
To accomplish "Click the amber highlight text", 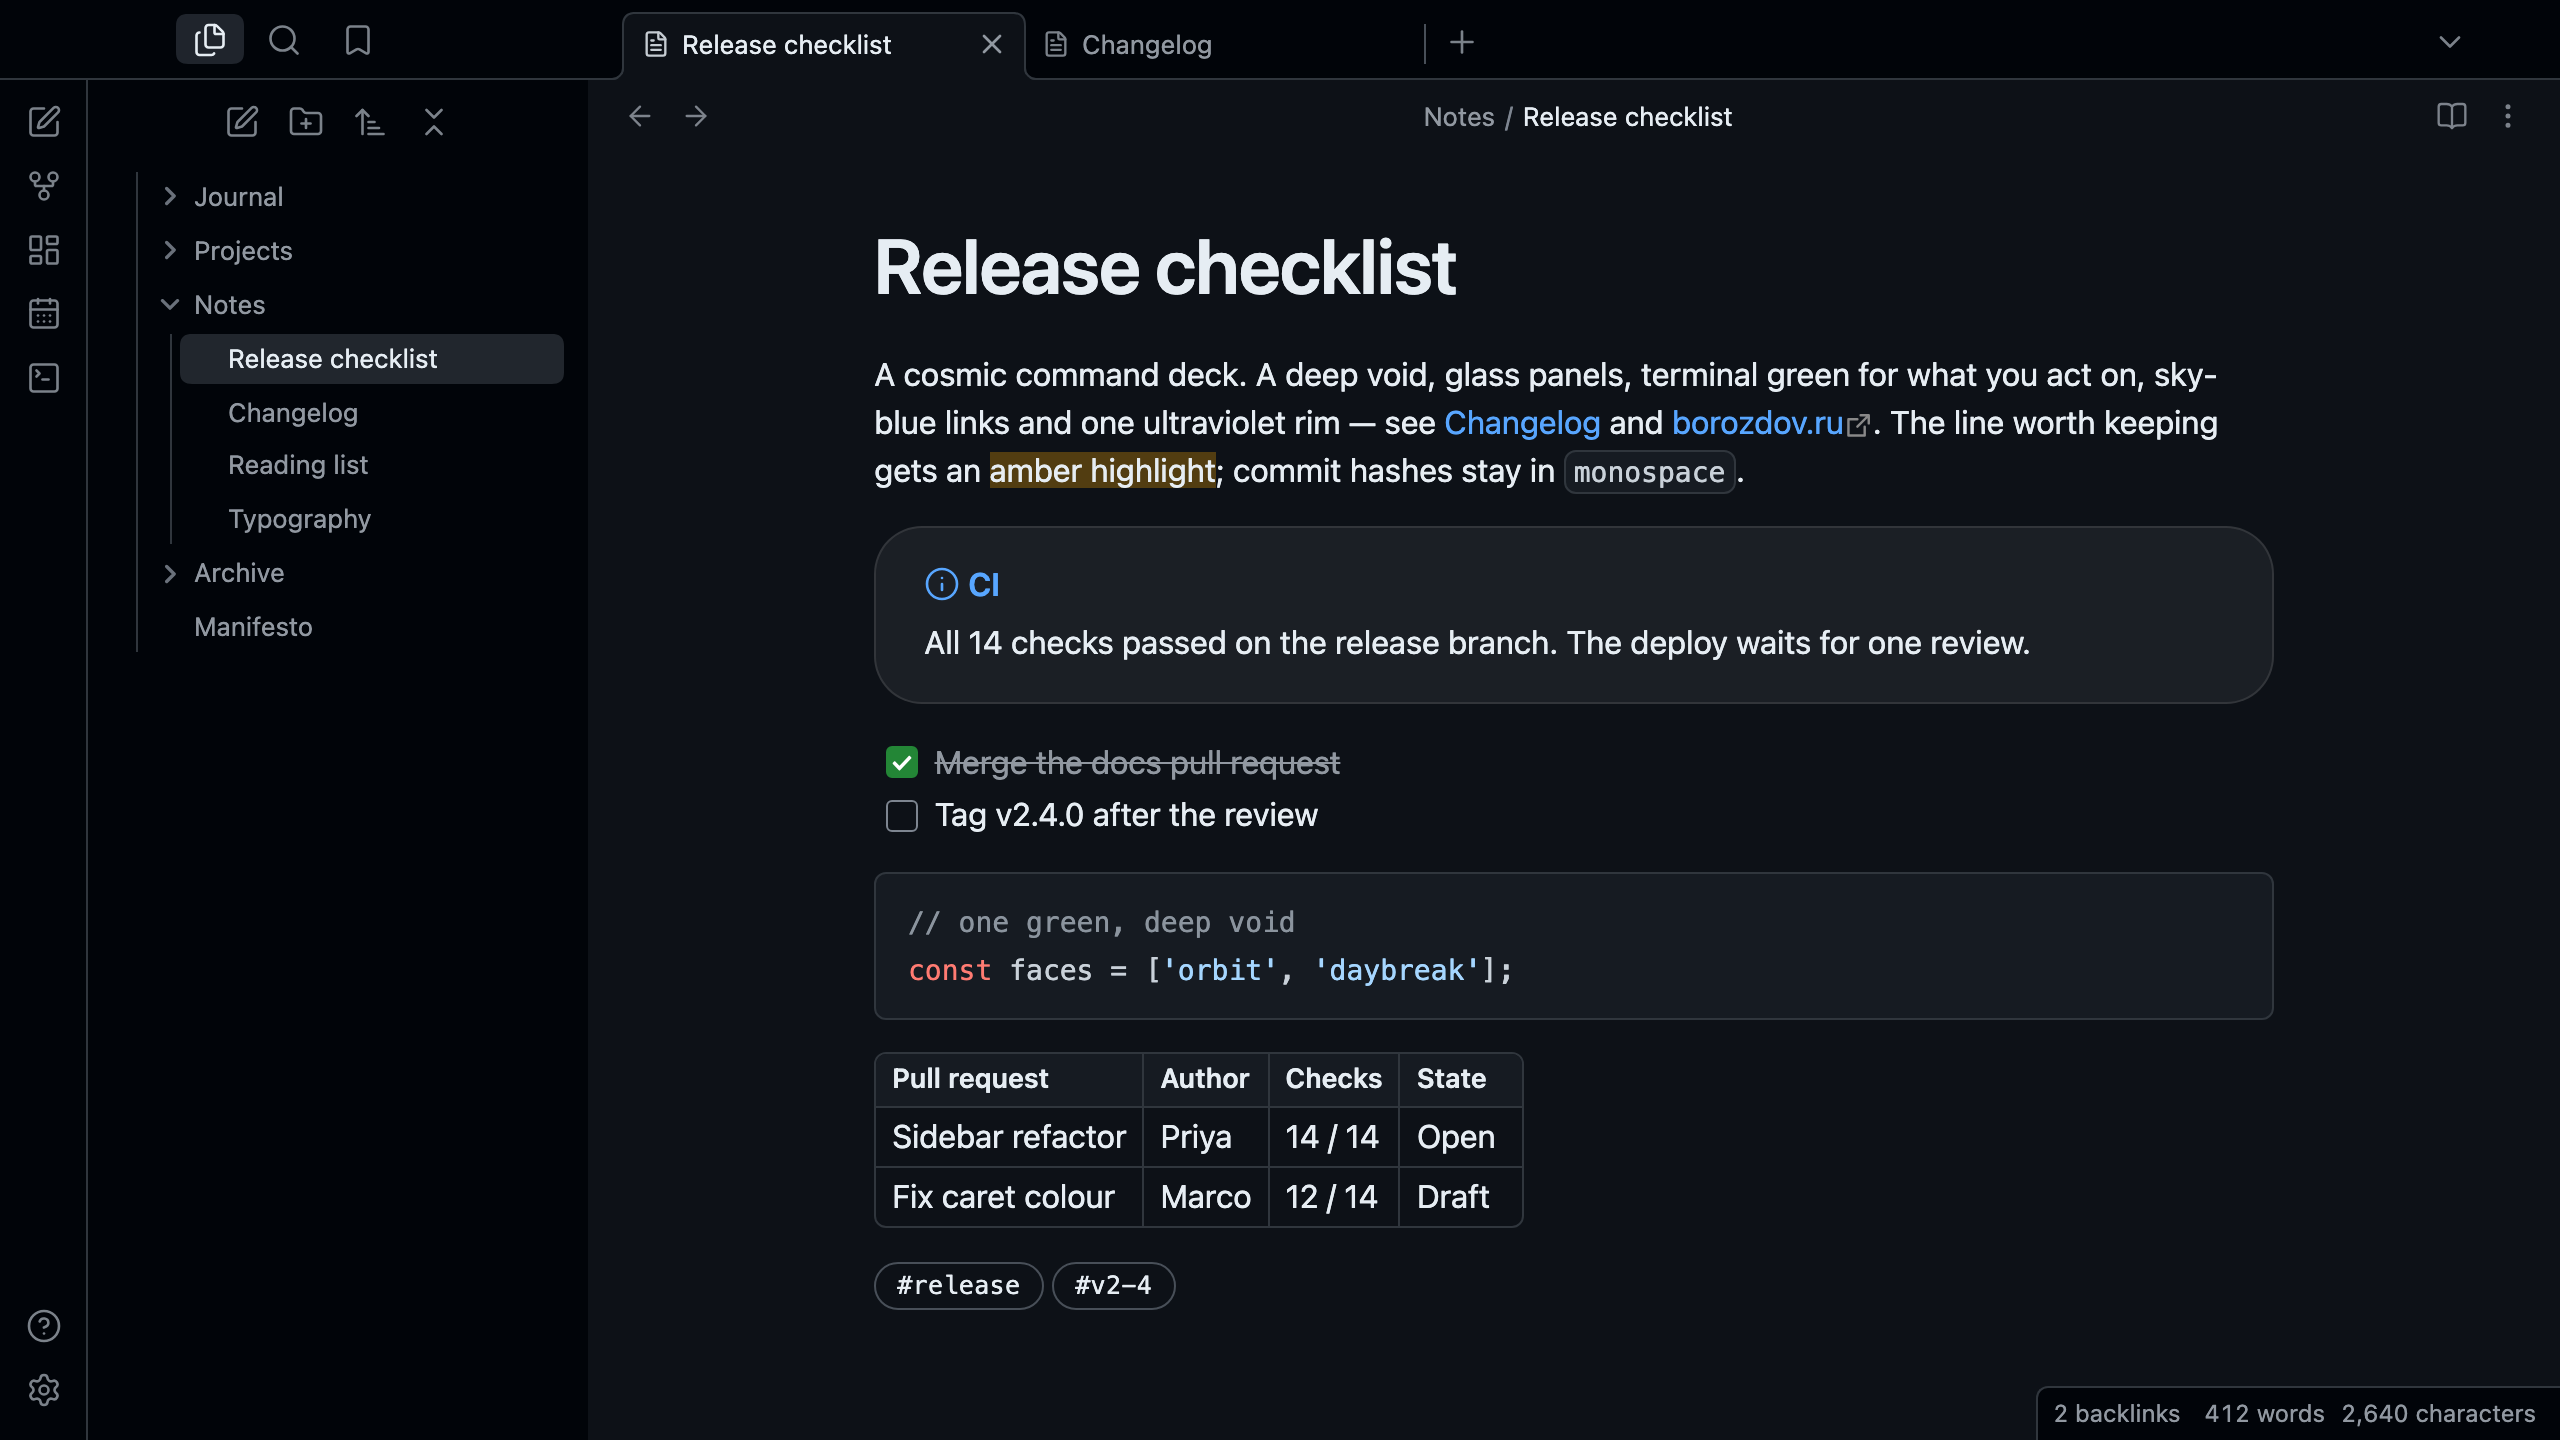I will pos(1102,471).
